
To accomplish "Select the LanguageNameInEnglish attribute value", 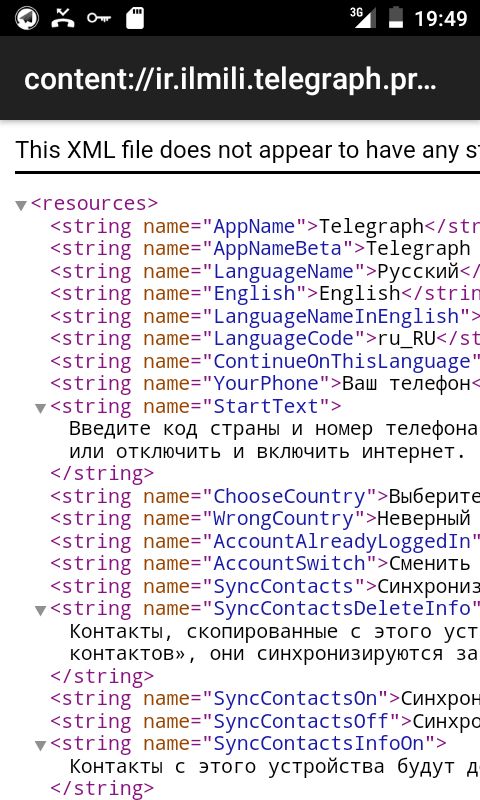I will click(x=336, y=316).
